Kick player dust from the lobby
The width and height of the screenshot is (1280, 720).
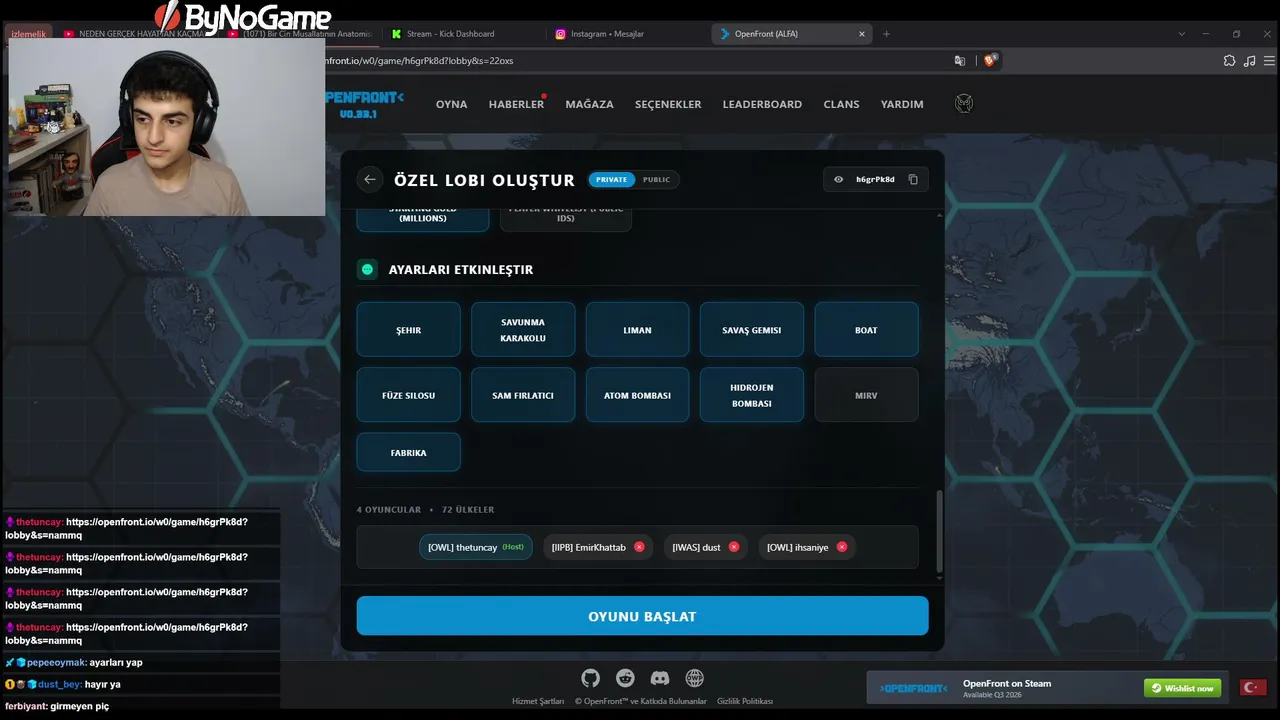(x=734, y=547)
